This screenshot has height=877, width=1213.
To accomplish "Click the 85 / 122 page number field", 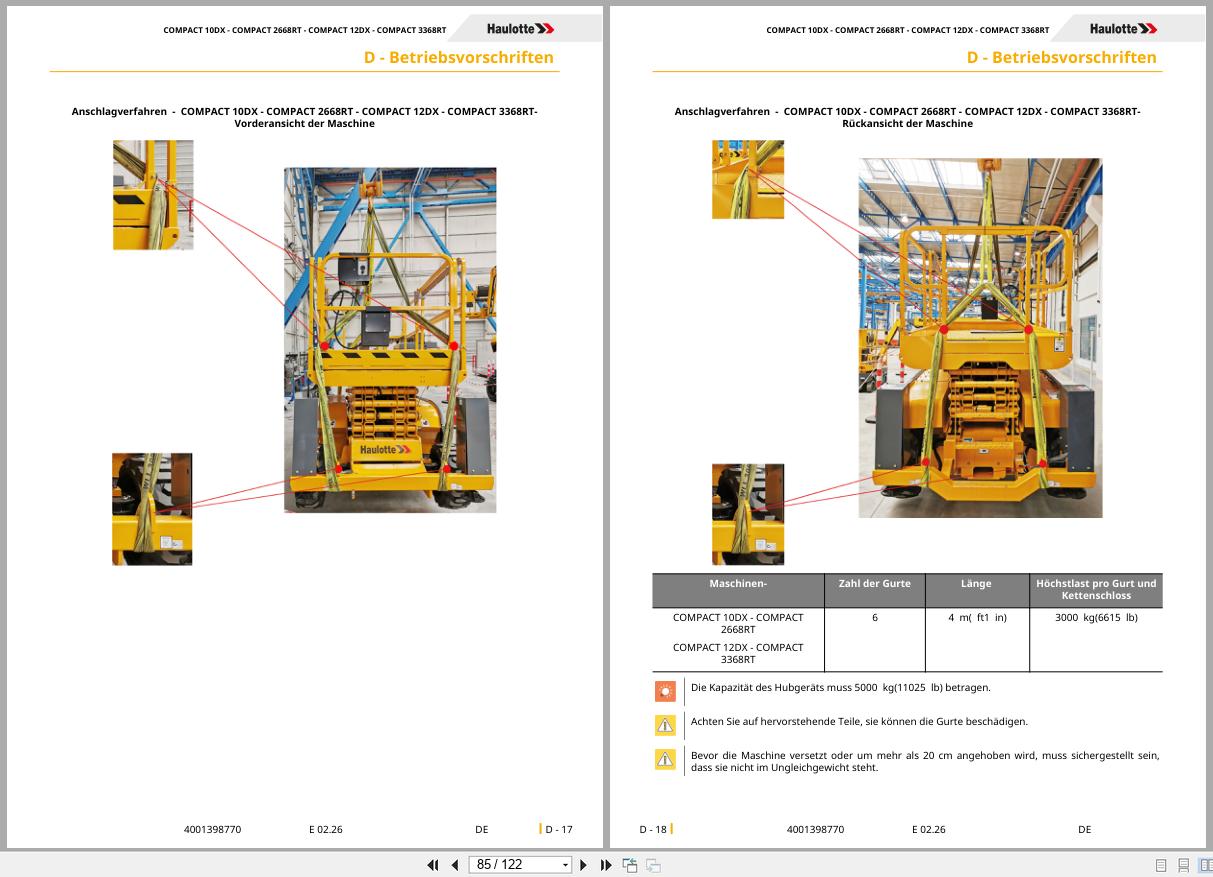I will 514,865.
